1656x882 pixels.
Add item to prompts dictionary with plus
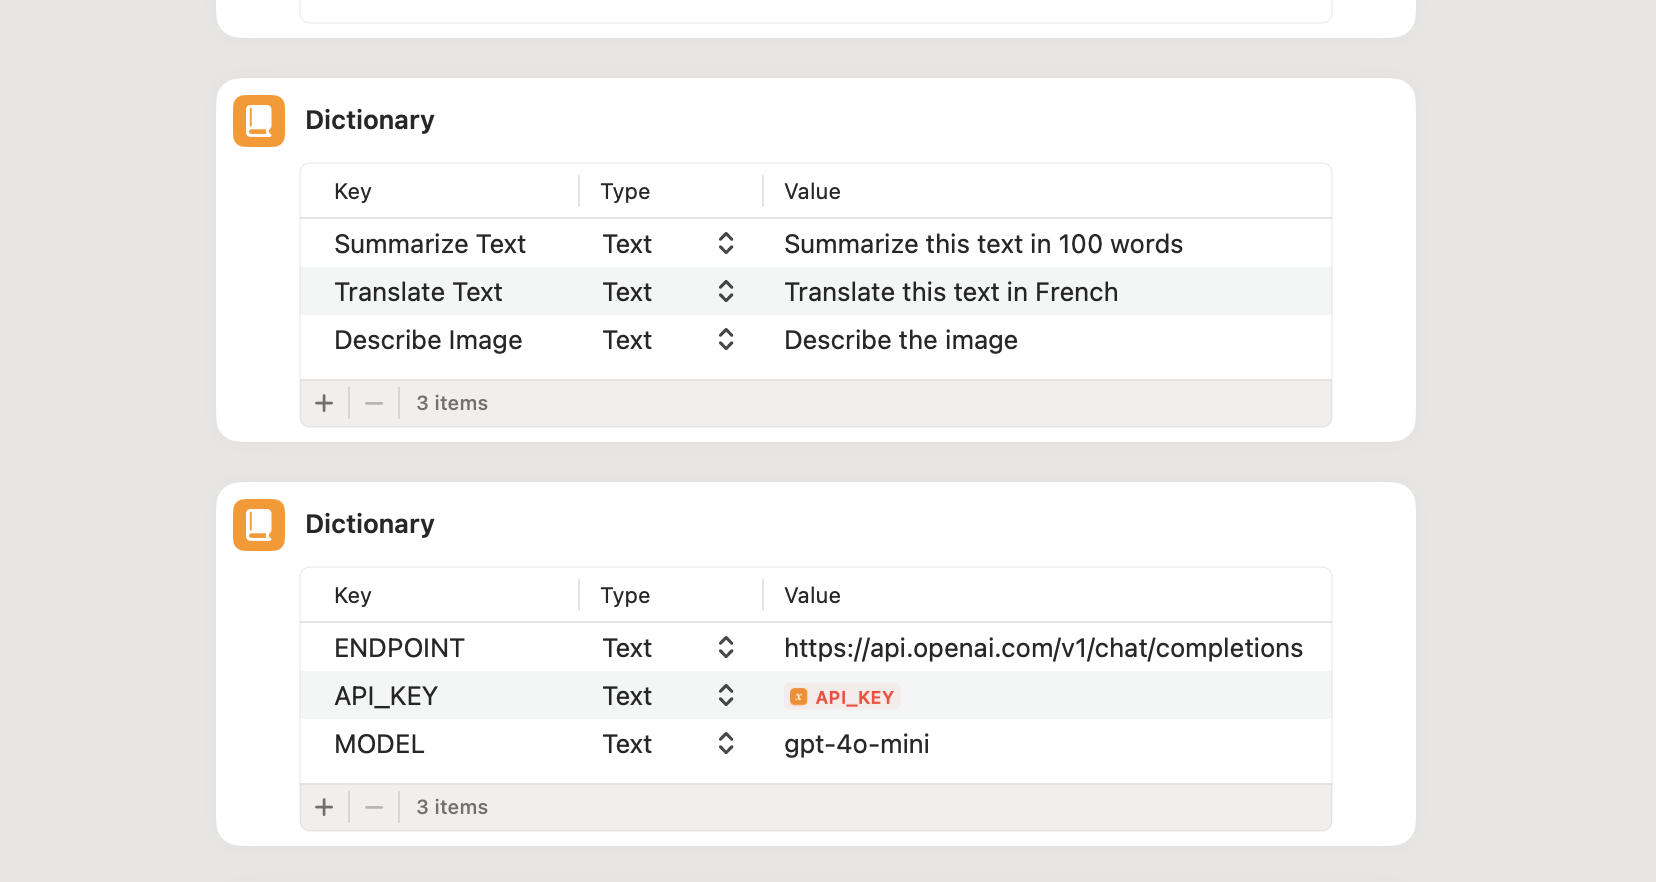(x=324, y=403)
